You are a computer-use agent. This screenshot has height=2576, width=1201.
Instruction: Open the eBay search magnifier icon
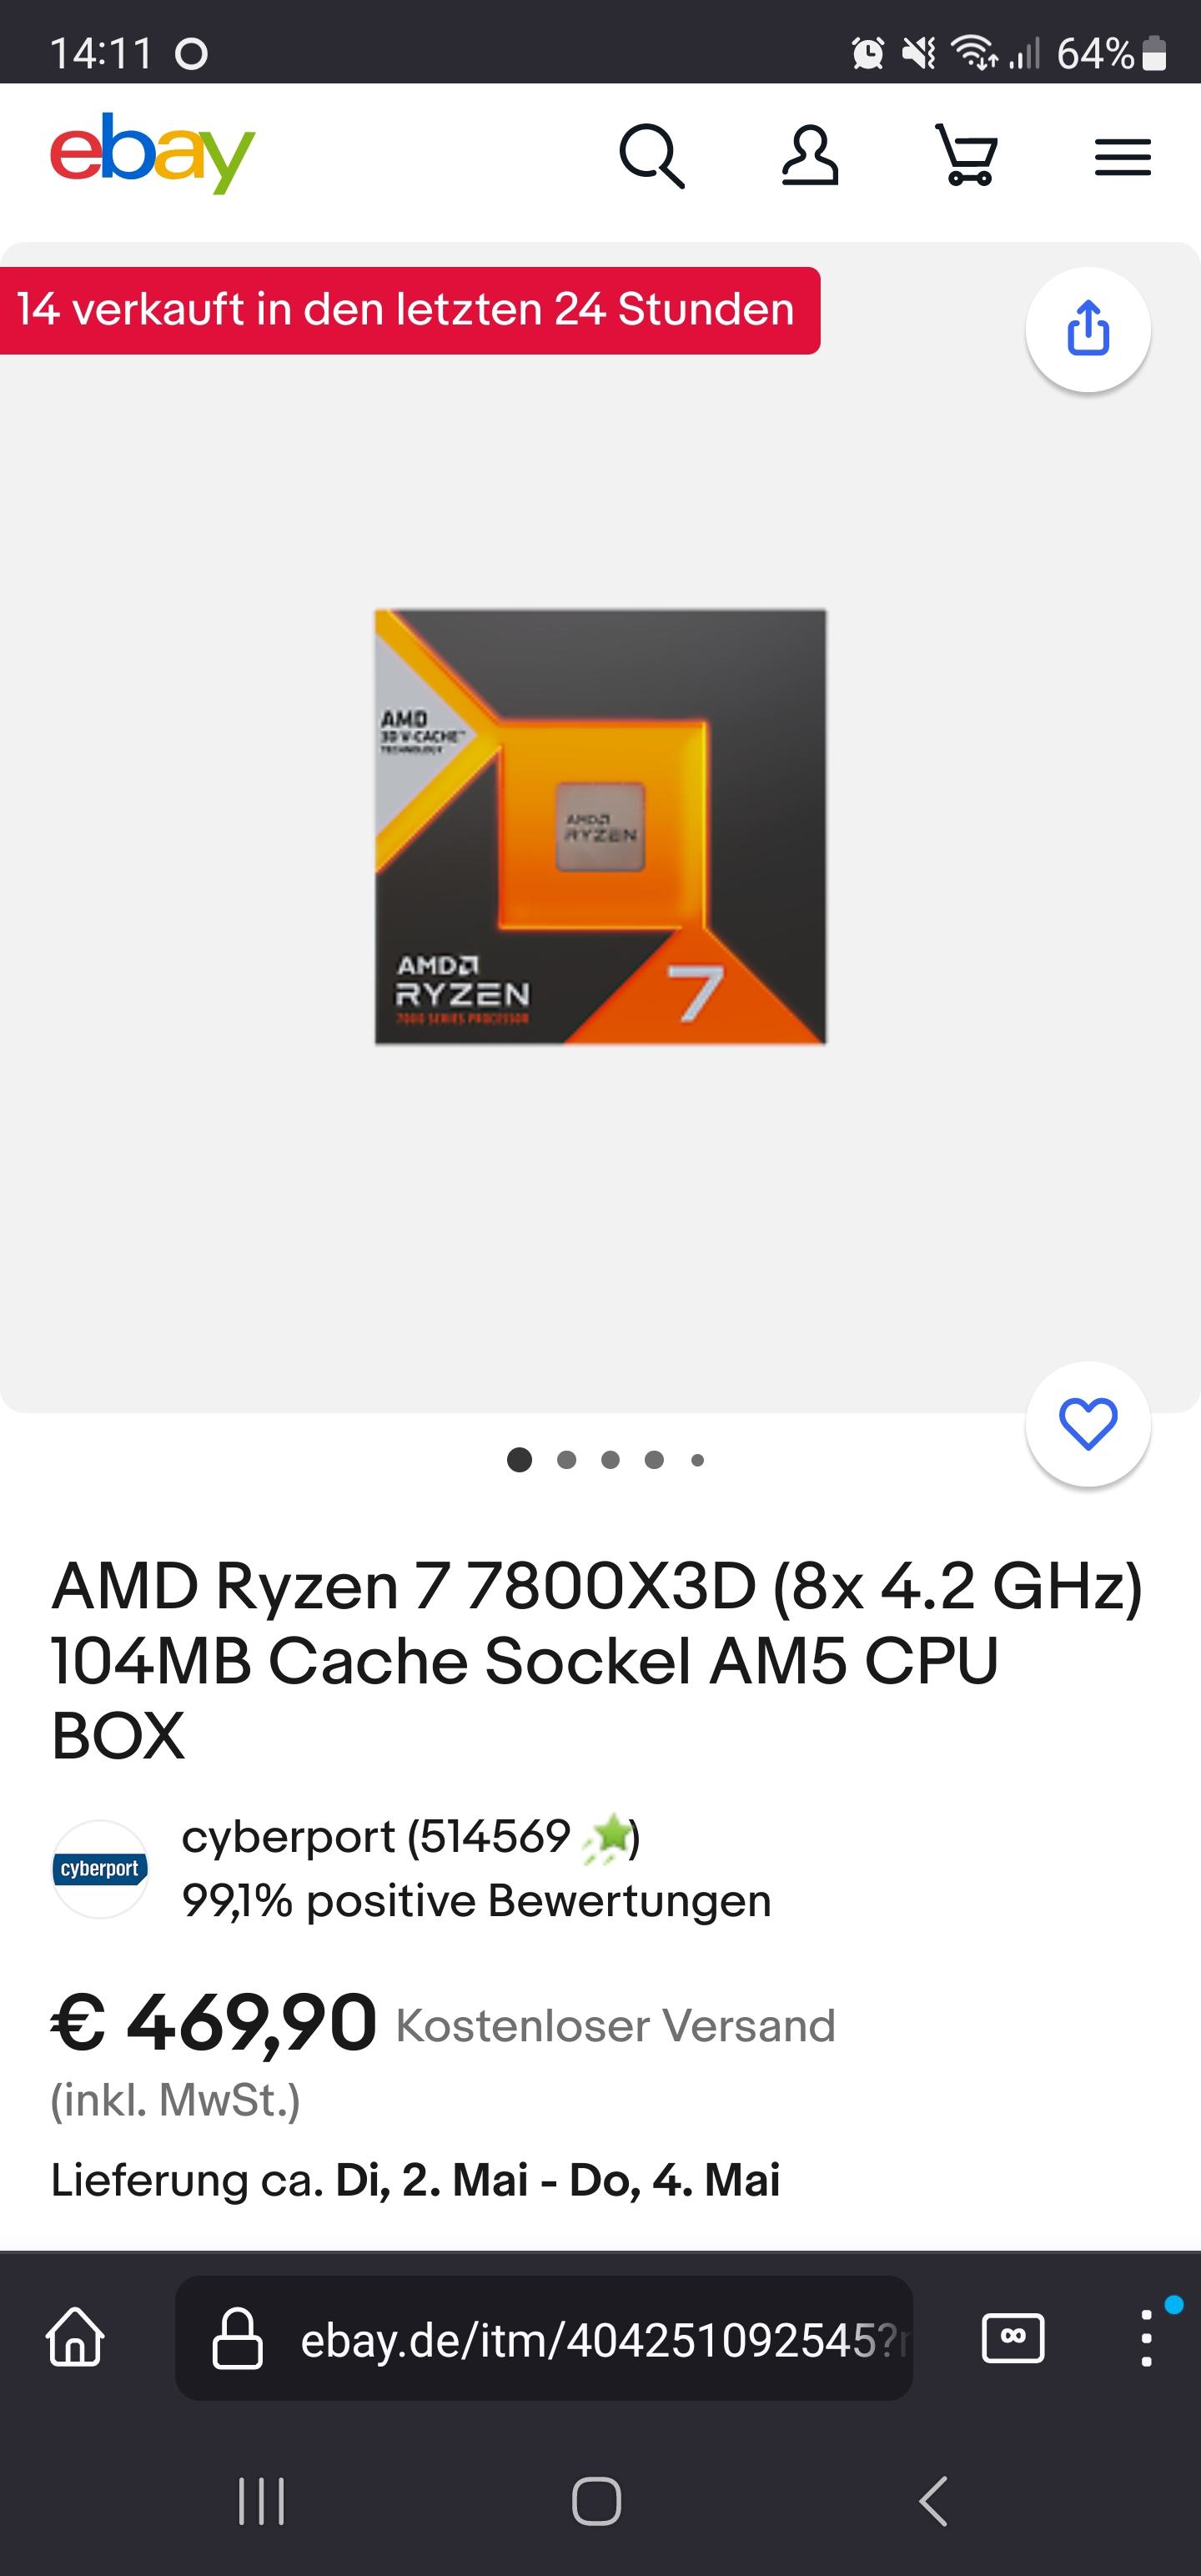tap(652, 156)
